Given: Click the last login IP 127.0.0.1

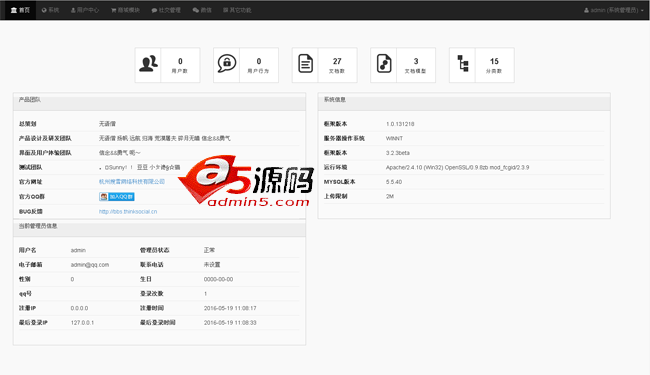Looking at the screenshot, I should [x=82, y=323].
